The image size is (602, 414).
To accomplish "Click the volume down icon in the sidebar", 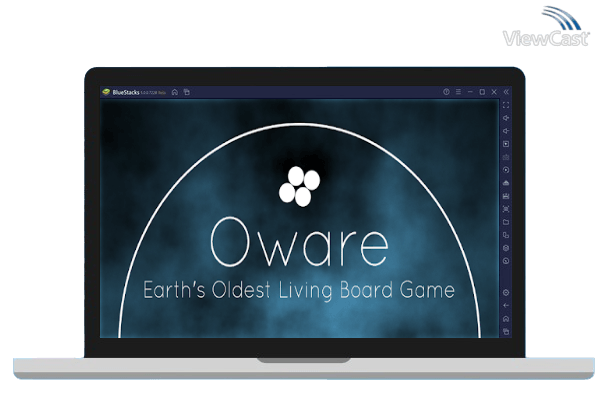I will coord(506,131).
